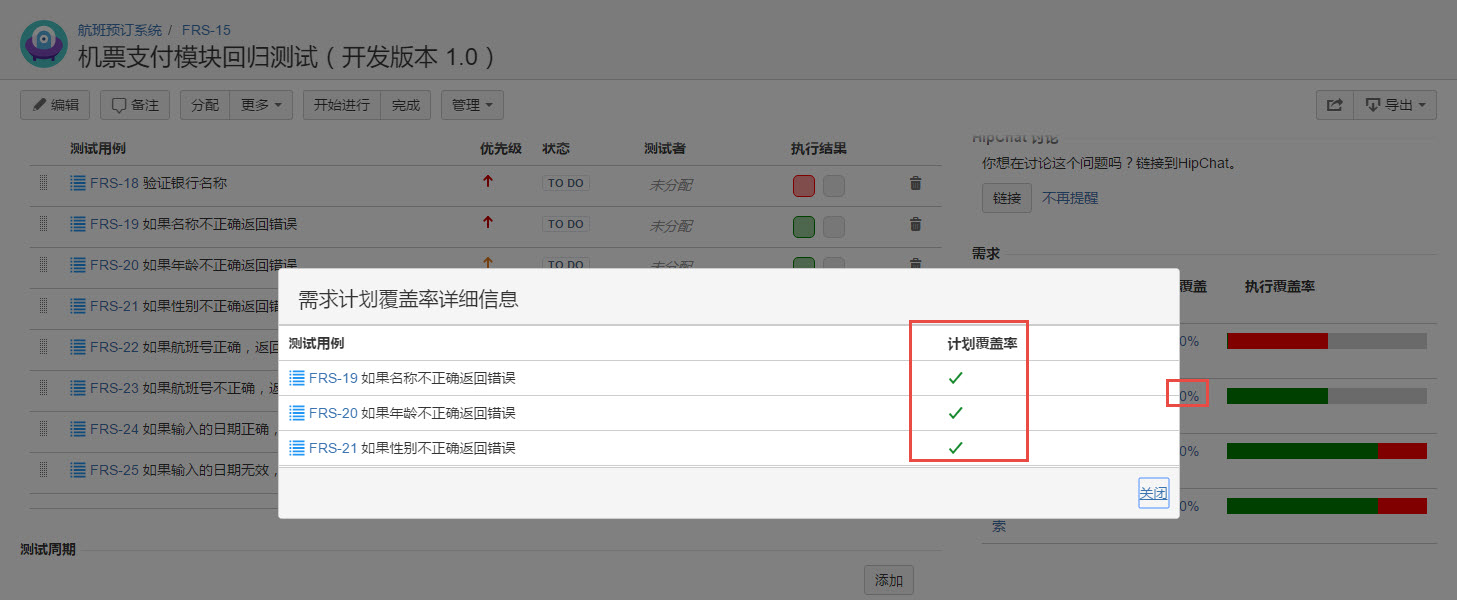Click the 分配 button
The image size is (1457, 600).
(205, 105)
